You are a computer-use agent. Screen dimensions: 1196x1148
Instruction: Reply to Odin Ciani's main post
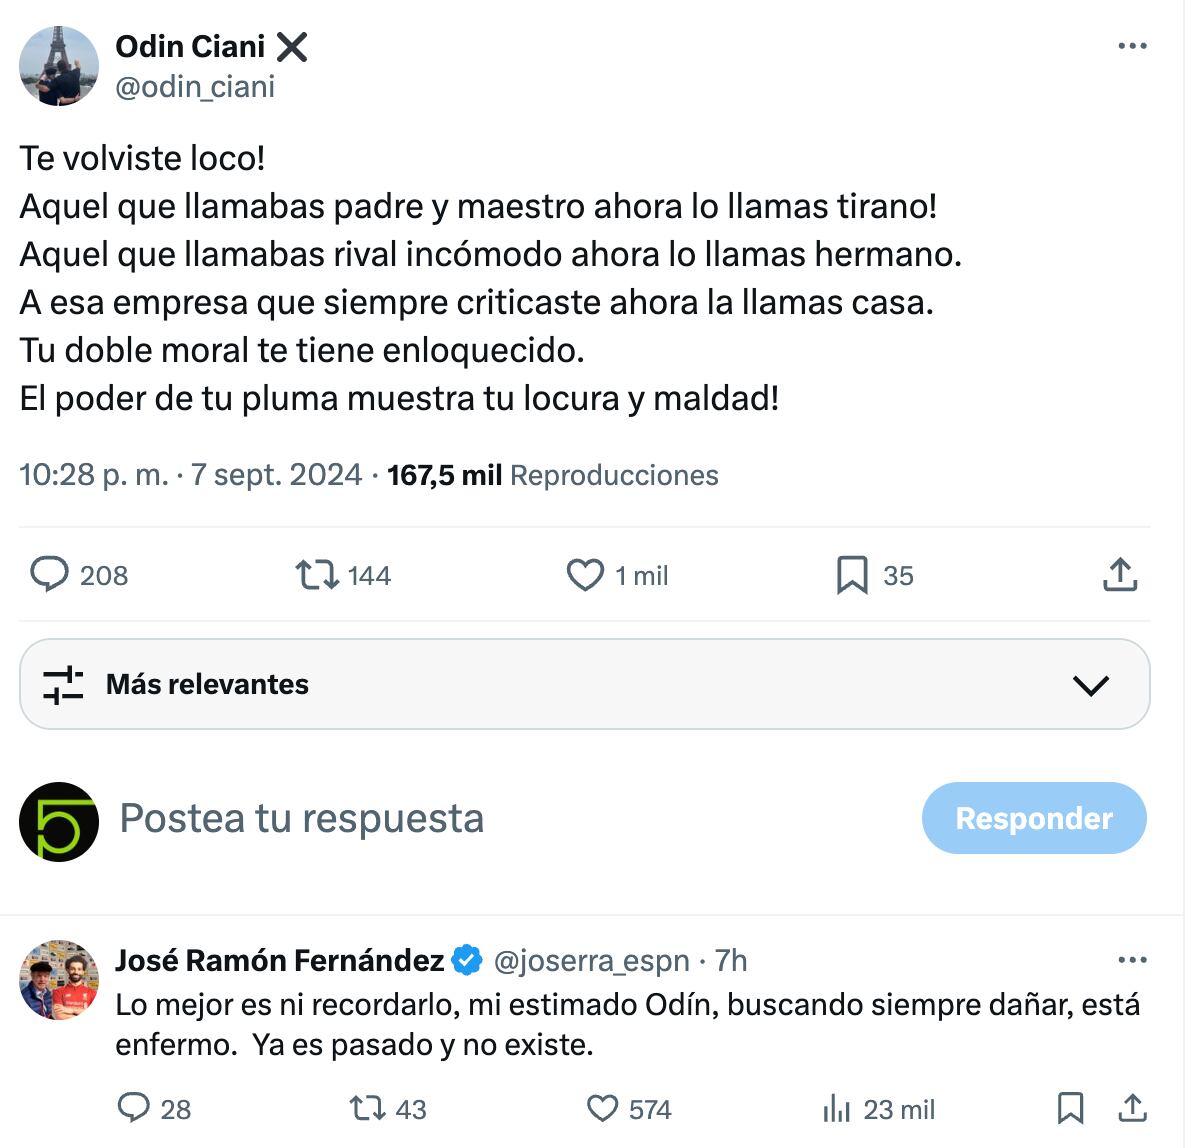(49, 575)
